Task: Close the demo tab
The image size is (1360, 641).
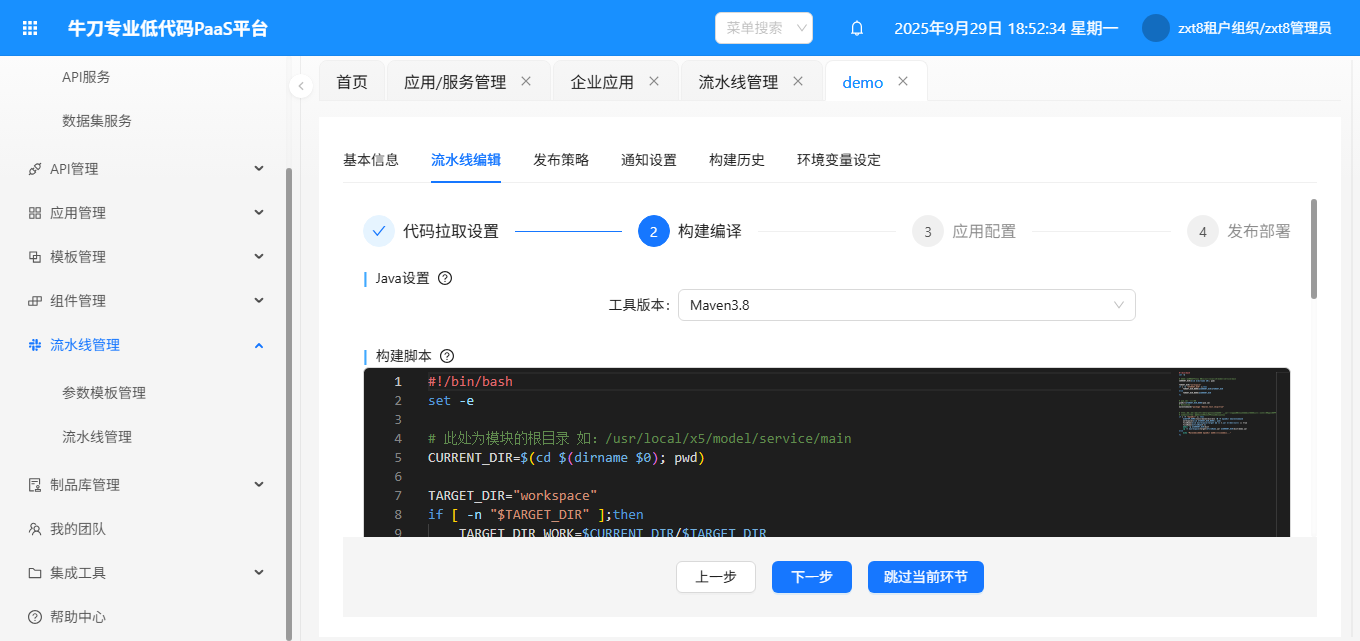Action: [x=903, y=81]
